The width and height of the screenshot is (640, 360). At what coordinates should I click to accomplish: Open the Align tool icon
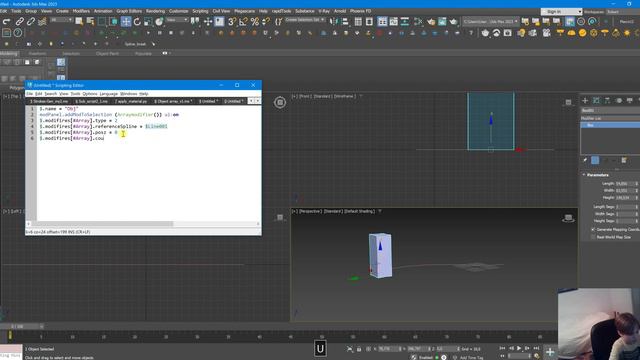[x=345, y=21]
